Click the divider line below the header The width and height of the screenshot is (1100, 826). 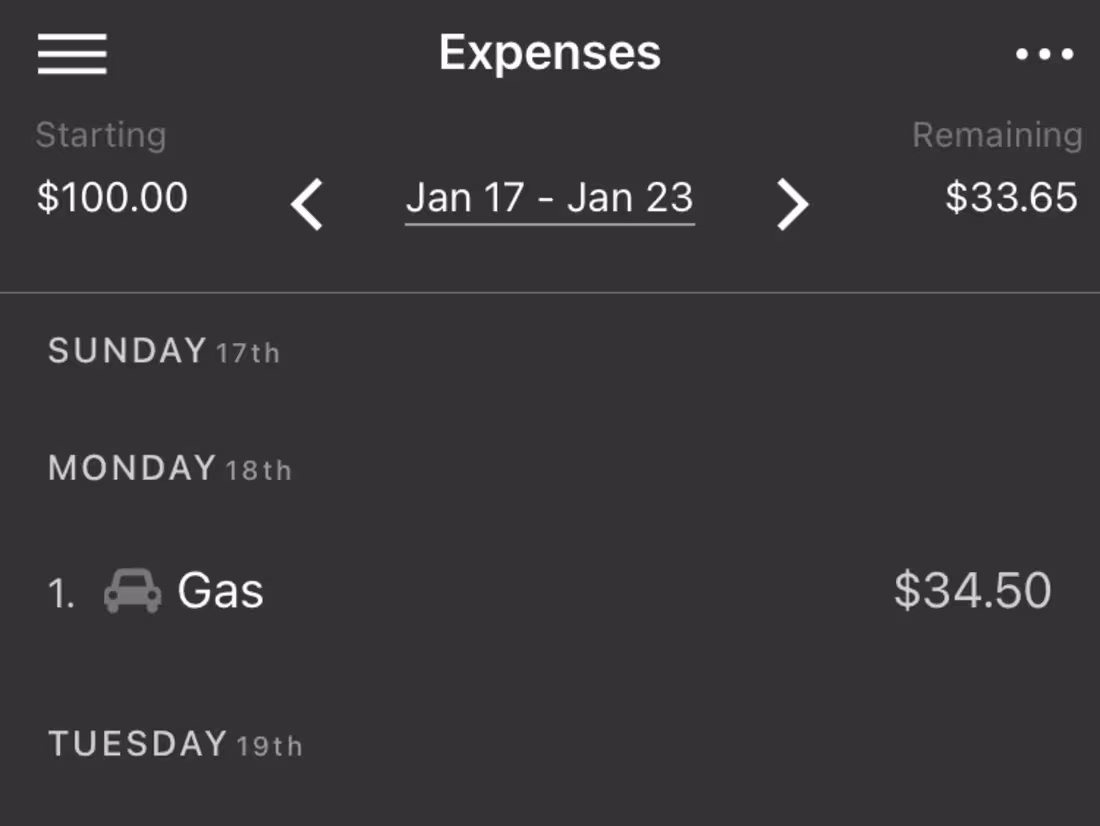tap(549, 293)
